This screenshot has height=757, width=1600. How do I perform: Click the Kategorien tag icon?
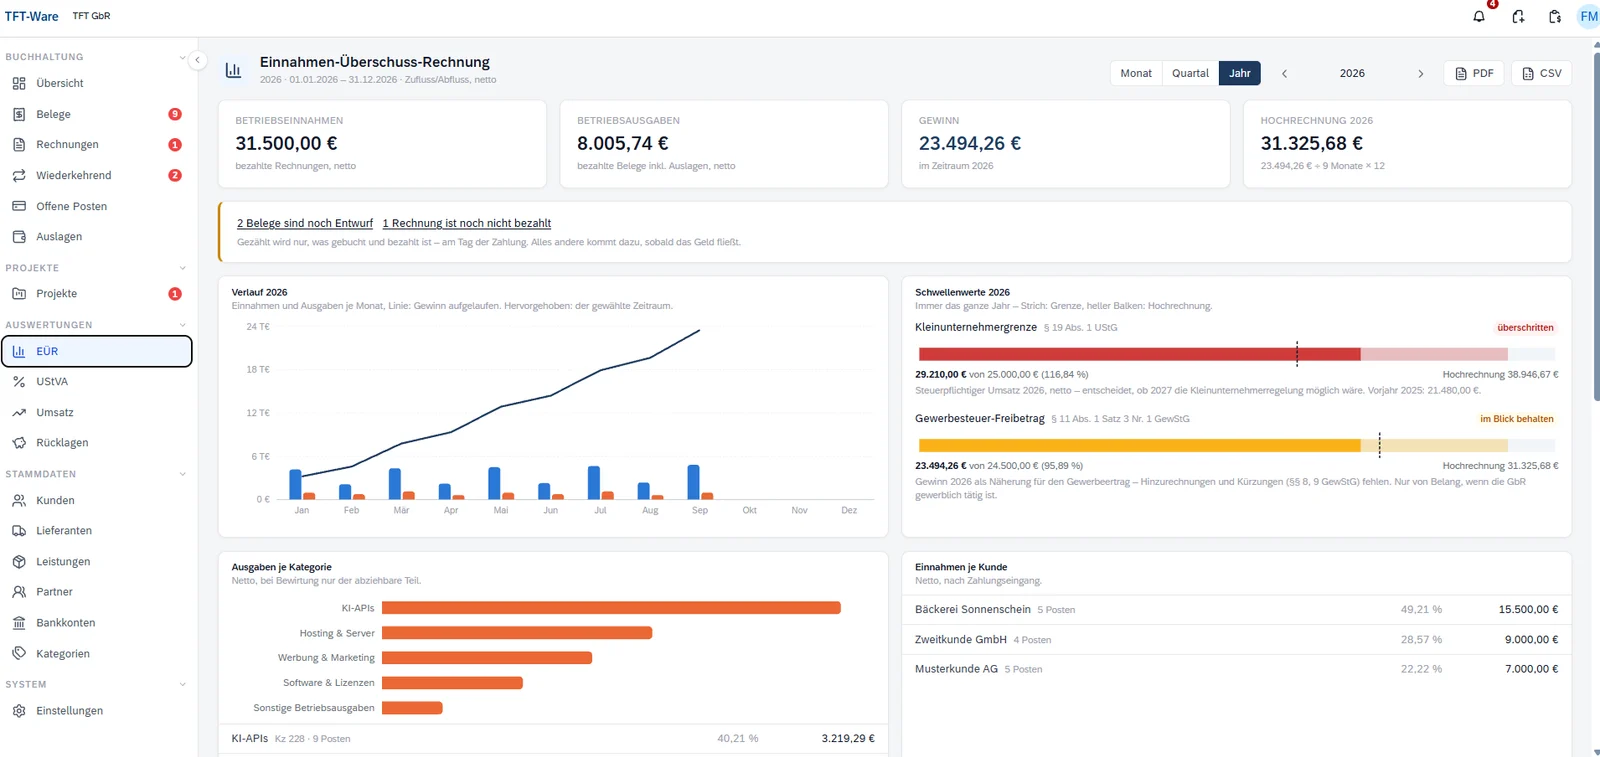pos(19,653)
